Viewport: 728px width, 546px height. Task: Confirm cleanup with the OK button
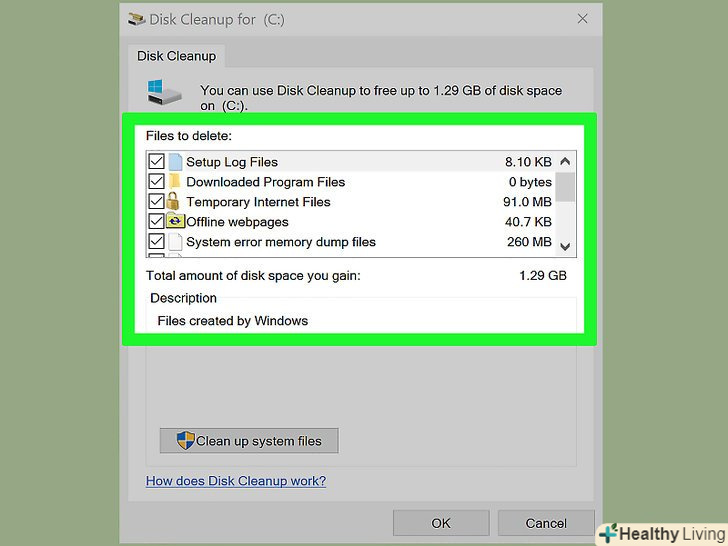(441, 523)
